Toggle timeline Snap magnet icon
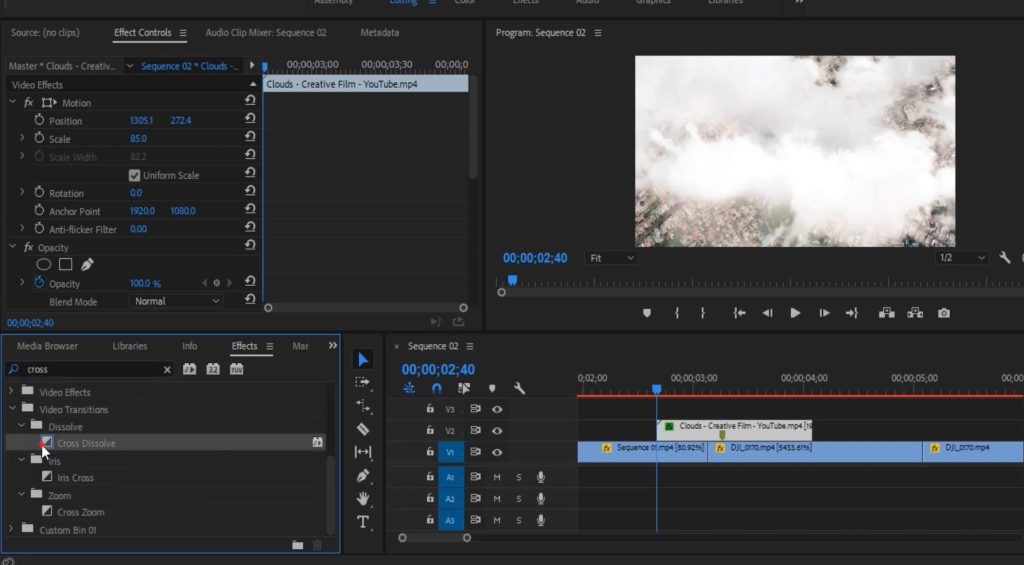Screen dimensions: 1024x565 (x=436, y=388)
